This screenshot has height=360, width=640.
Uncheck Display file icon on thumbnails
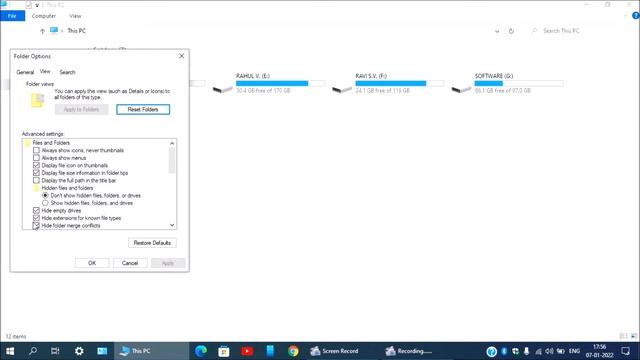(x=36, y=165)
